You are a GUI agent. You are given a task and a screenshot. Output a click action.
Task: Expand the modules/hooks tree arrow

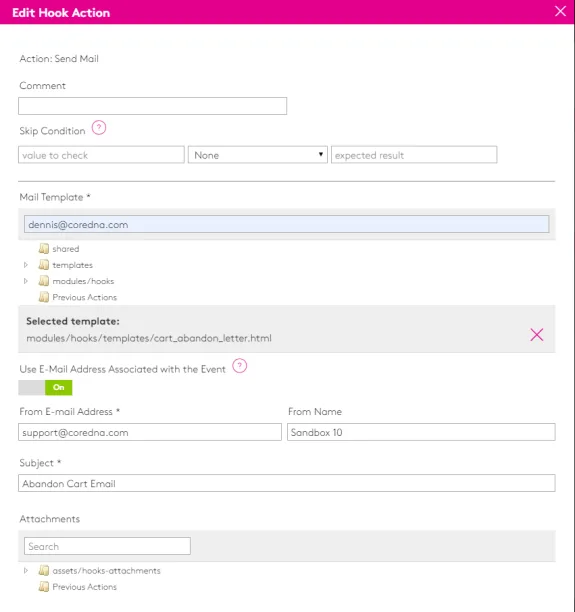coord(26,281)
